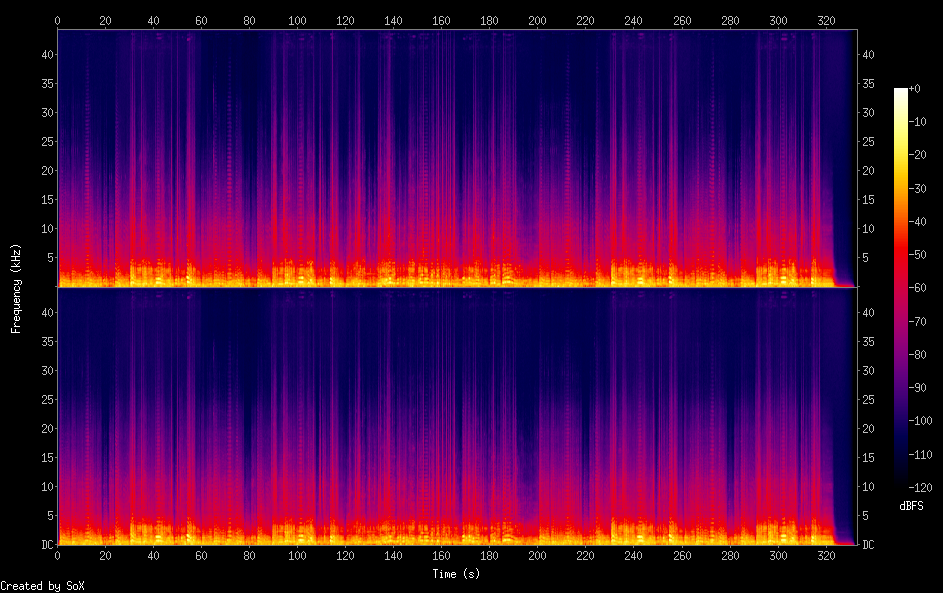Select the "-120" value on the color scale
943x593 pixels.
[921, 487]
